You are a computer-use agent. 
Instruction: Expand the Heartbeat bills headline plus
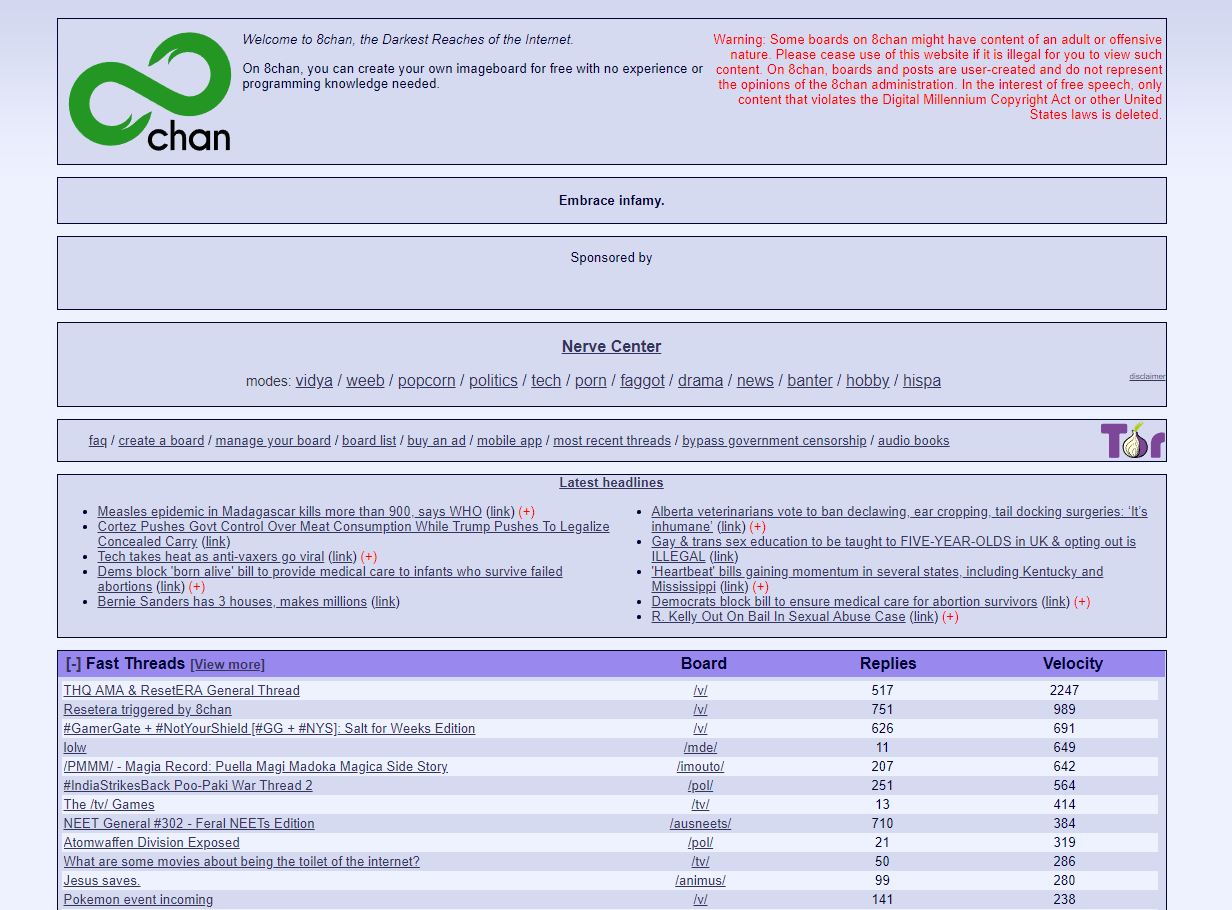pyautogui.click(x=760, y=587)
